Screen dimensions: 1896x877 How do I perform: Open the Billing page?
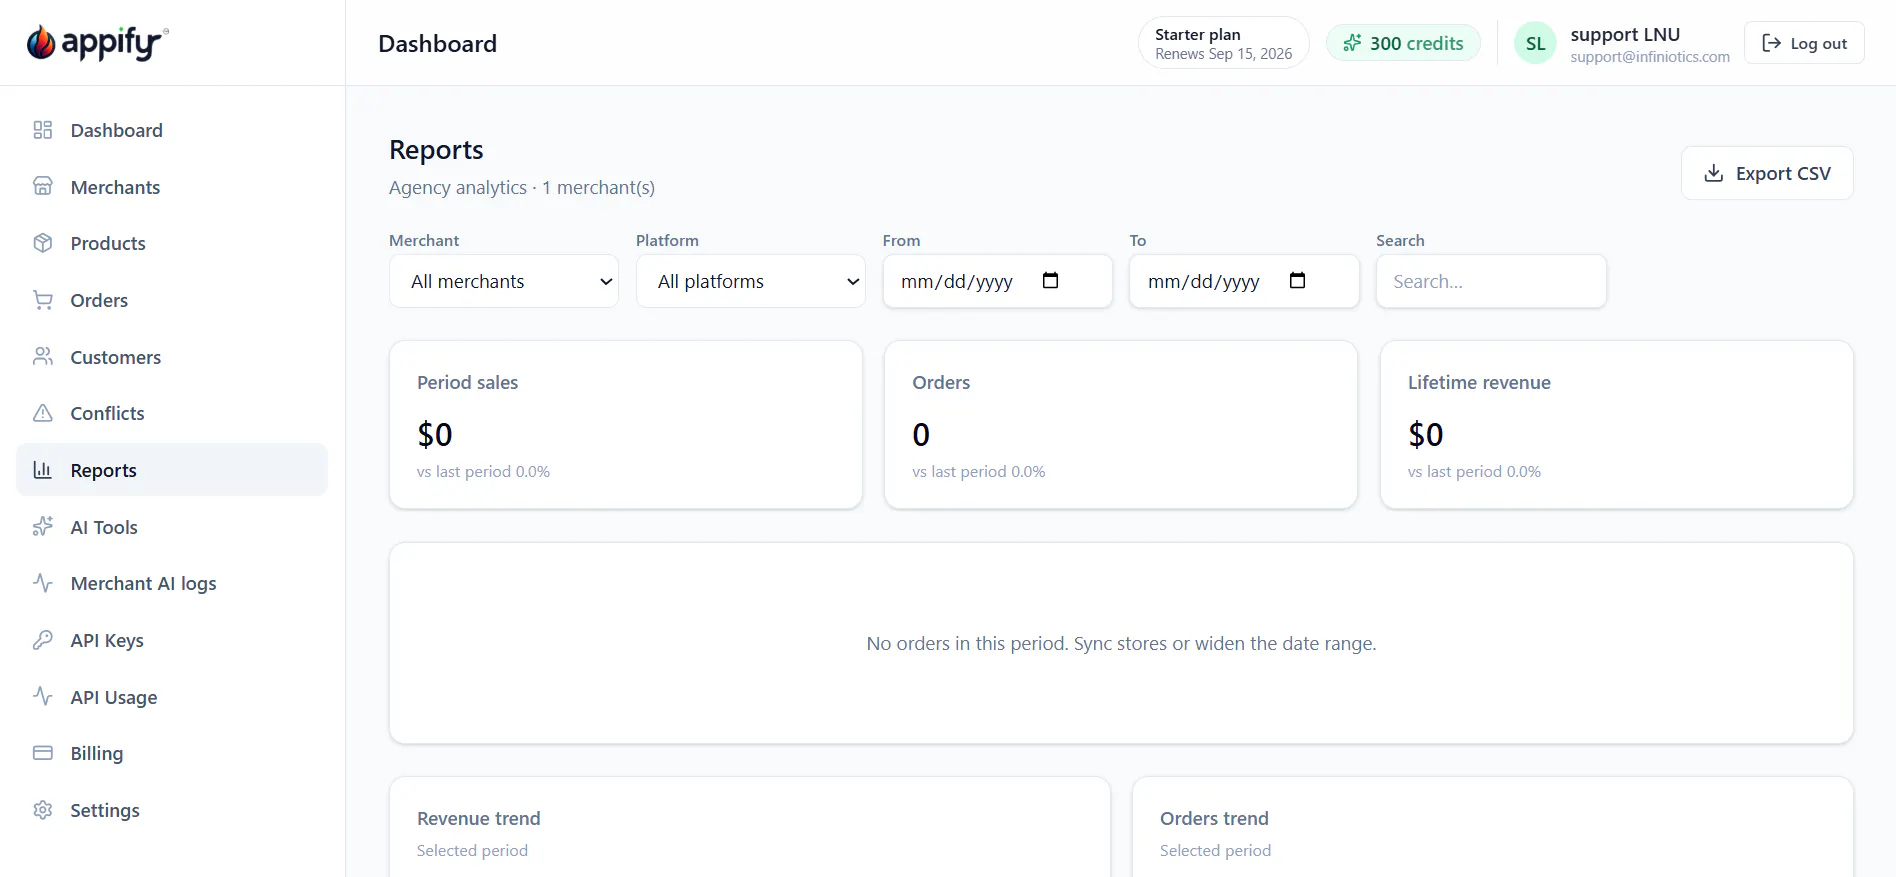[172, 753]
